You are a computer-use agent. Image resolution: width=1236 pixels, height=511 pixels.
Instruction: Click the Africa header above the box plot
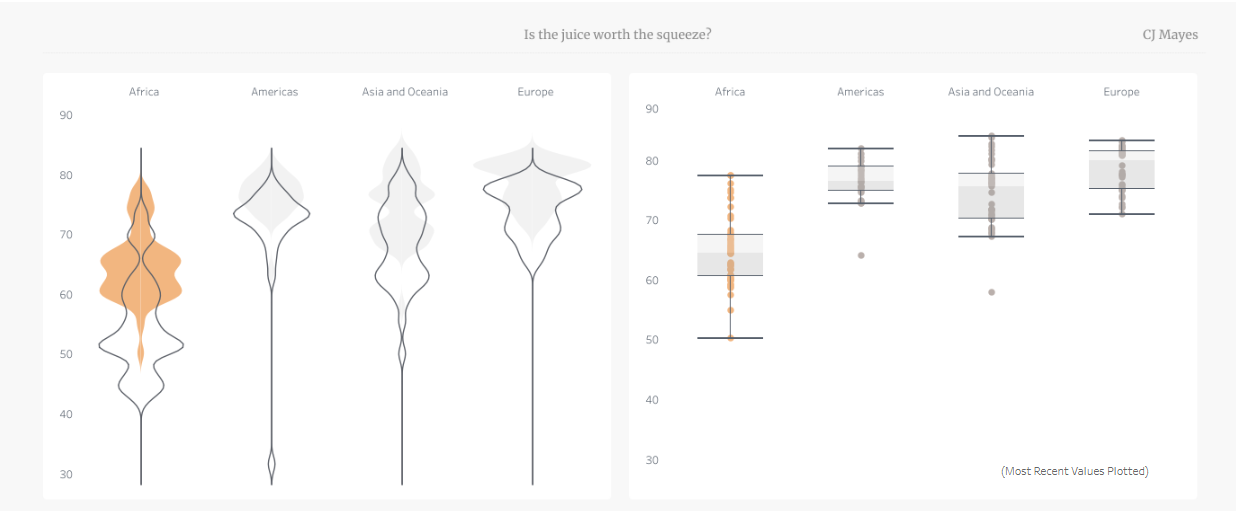pos(730,92)
